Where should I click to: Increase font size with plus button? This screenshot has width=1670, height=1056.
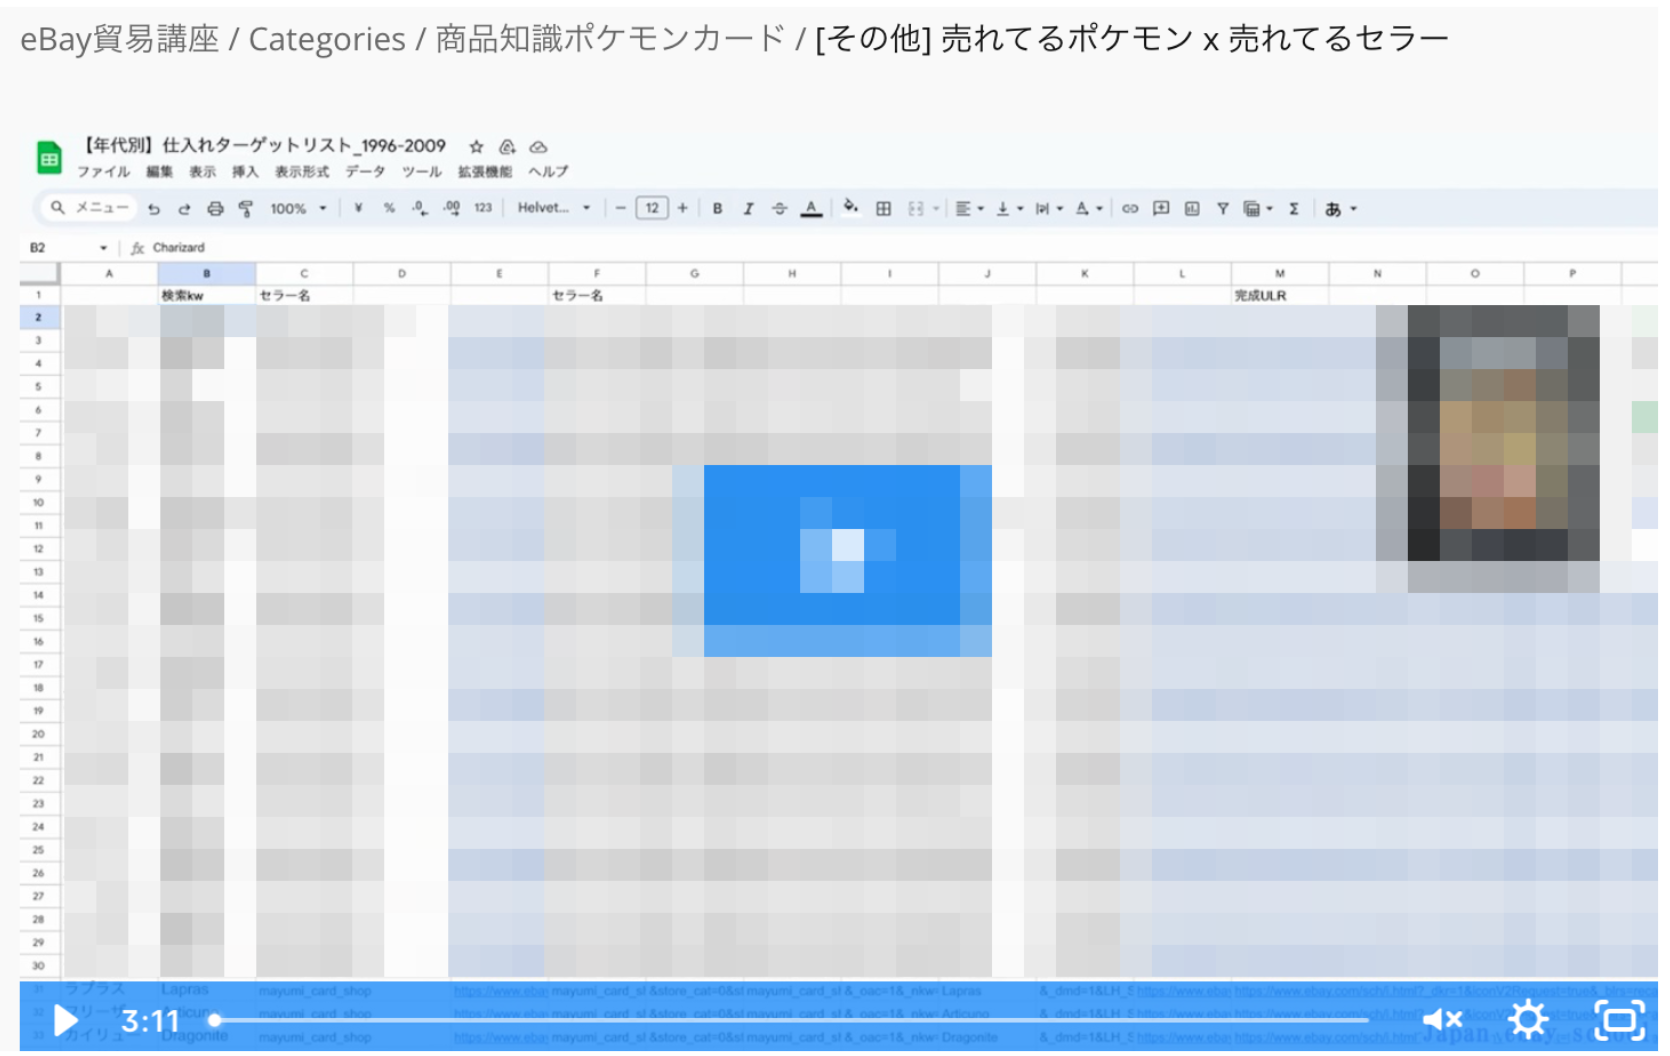pos(682,208)
